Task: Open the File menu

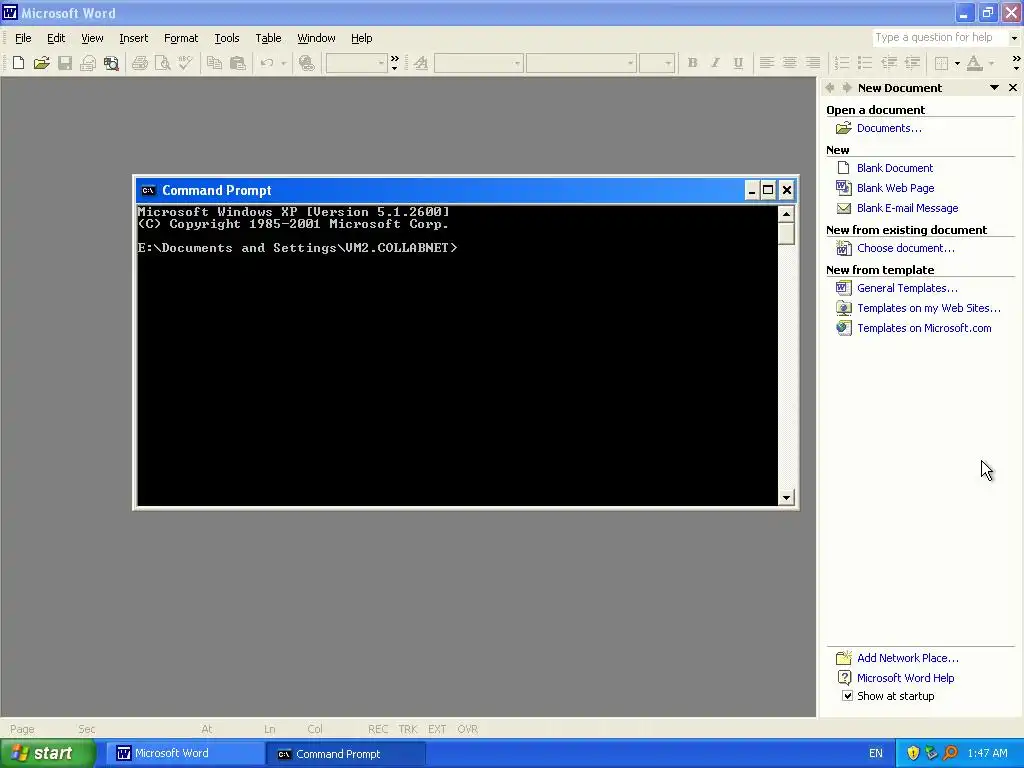Action: click(23, 38)
